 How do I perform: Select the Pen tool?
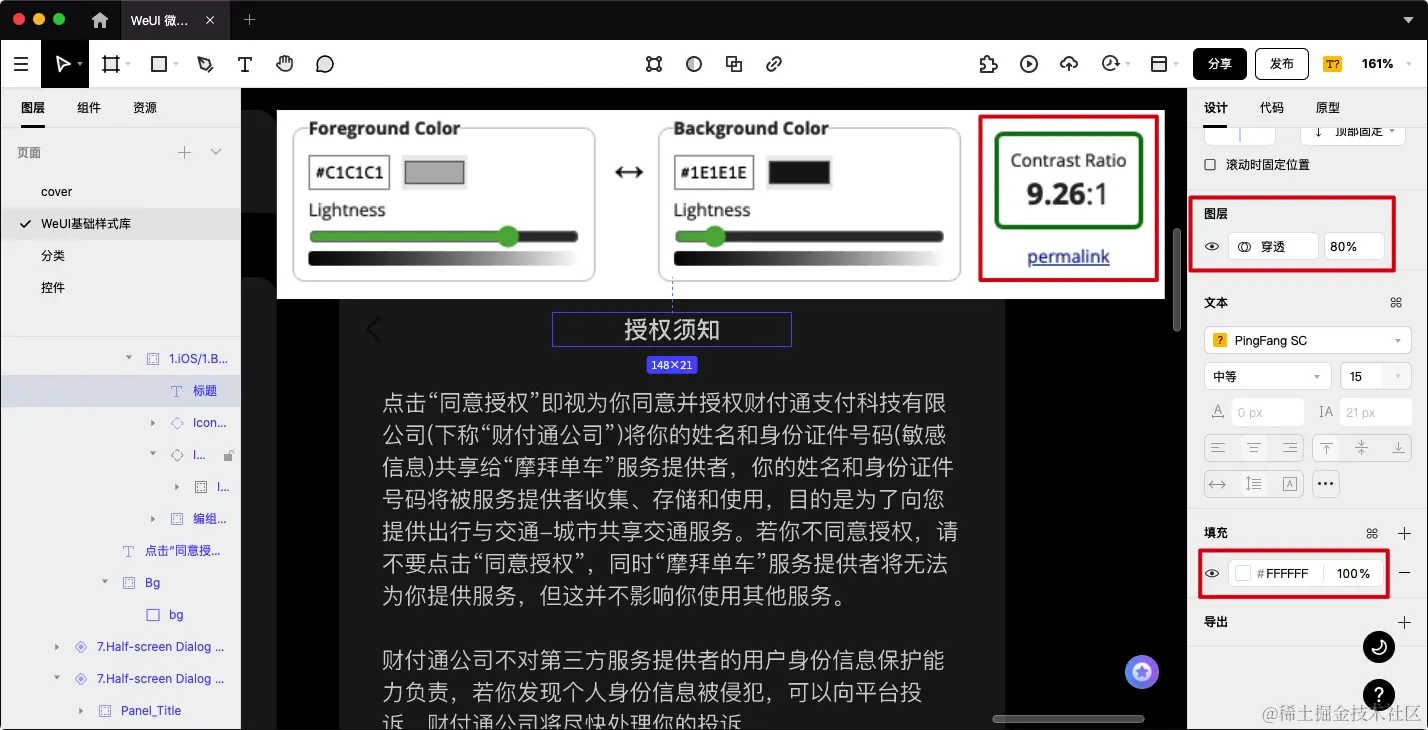click(205, 63)
